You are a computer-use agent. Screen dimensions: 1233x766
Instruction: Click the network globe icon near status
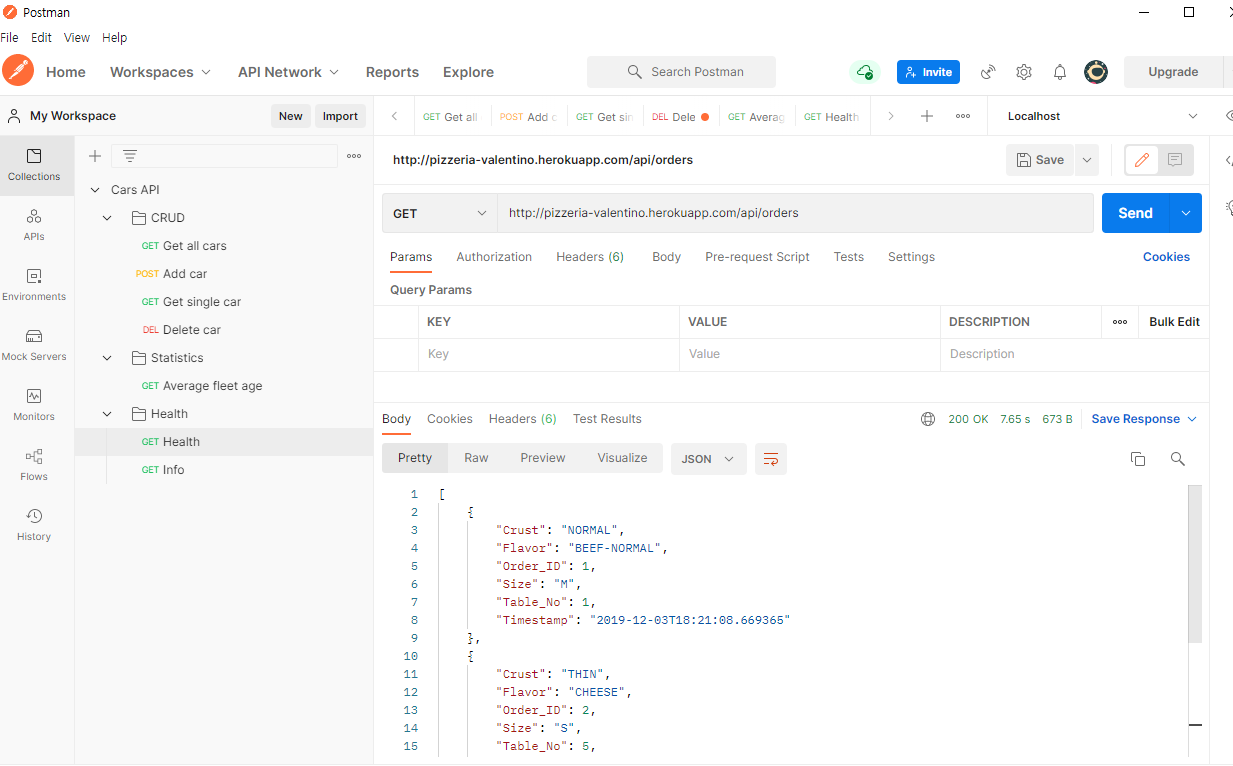coord(928,419)
